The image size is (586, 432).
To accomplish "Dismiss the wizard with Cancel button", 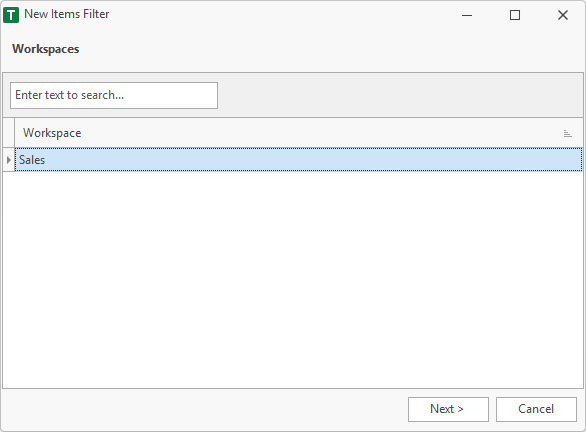I will (x=536, y=409).
